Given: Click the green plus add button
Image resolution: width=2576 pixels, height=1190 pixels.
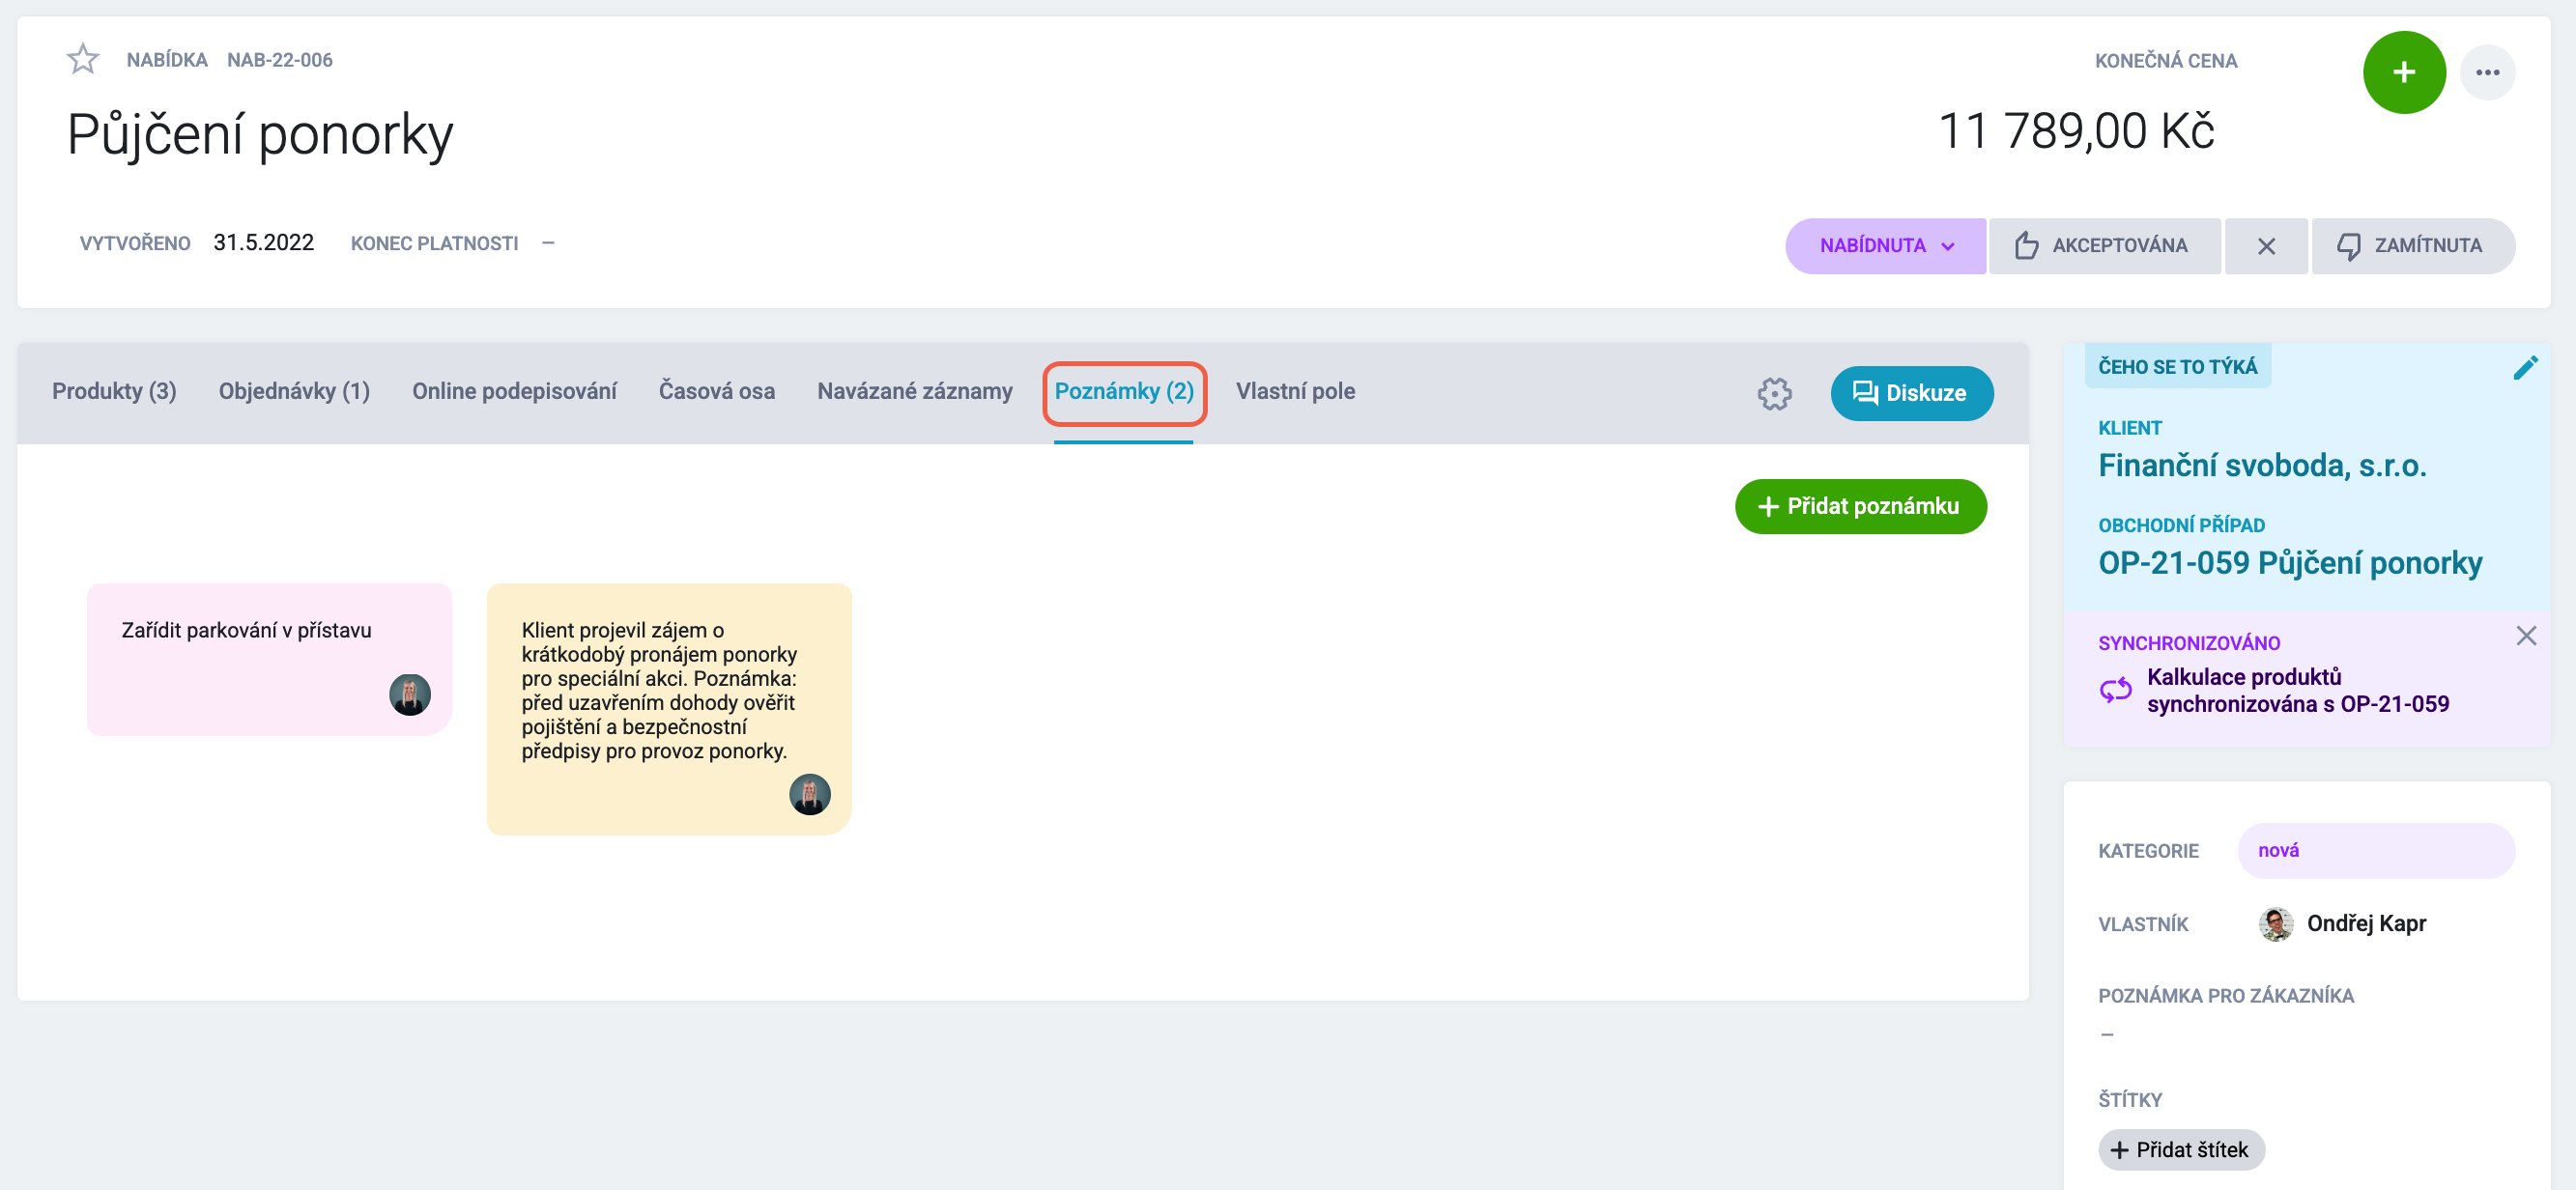Looking at the screenshot, I should pyautogui.click(x=2404, y=72).
